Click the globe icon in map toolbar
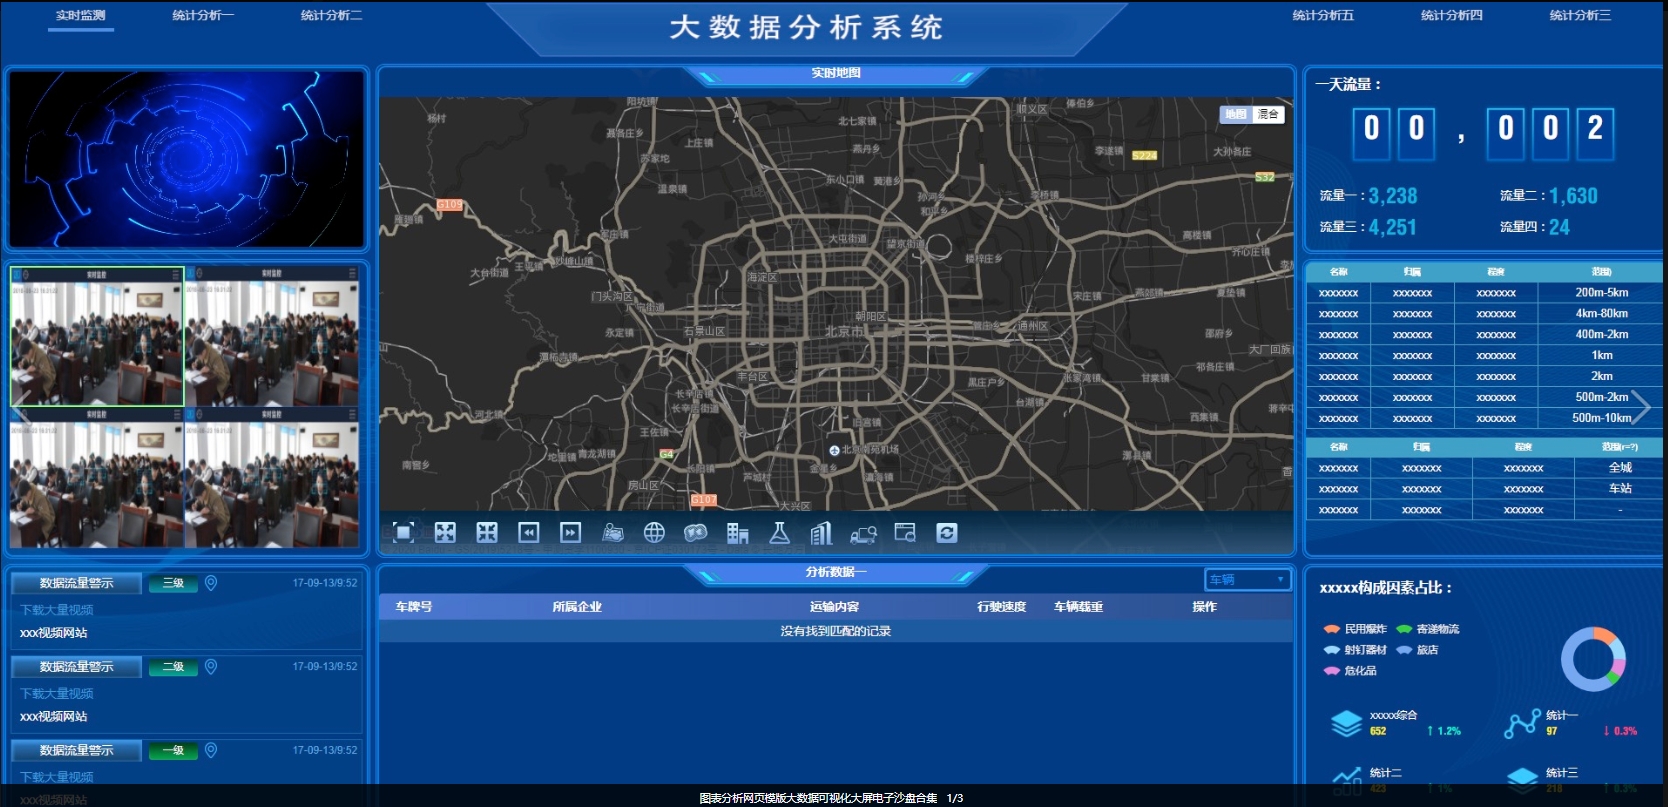The height and width of the screenshot is (807, 1668). [x=654, y=533]
